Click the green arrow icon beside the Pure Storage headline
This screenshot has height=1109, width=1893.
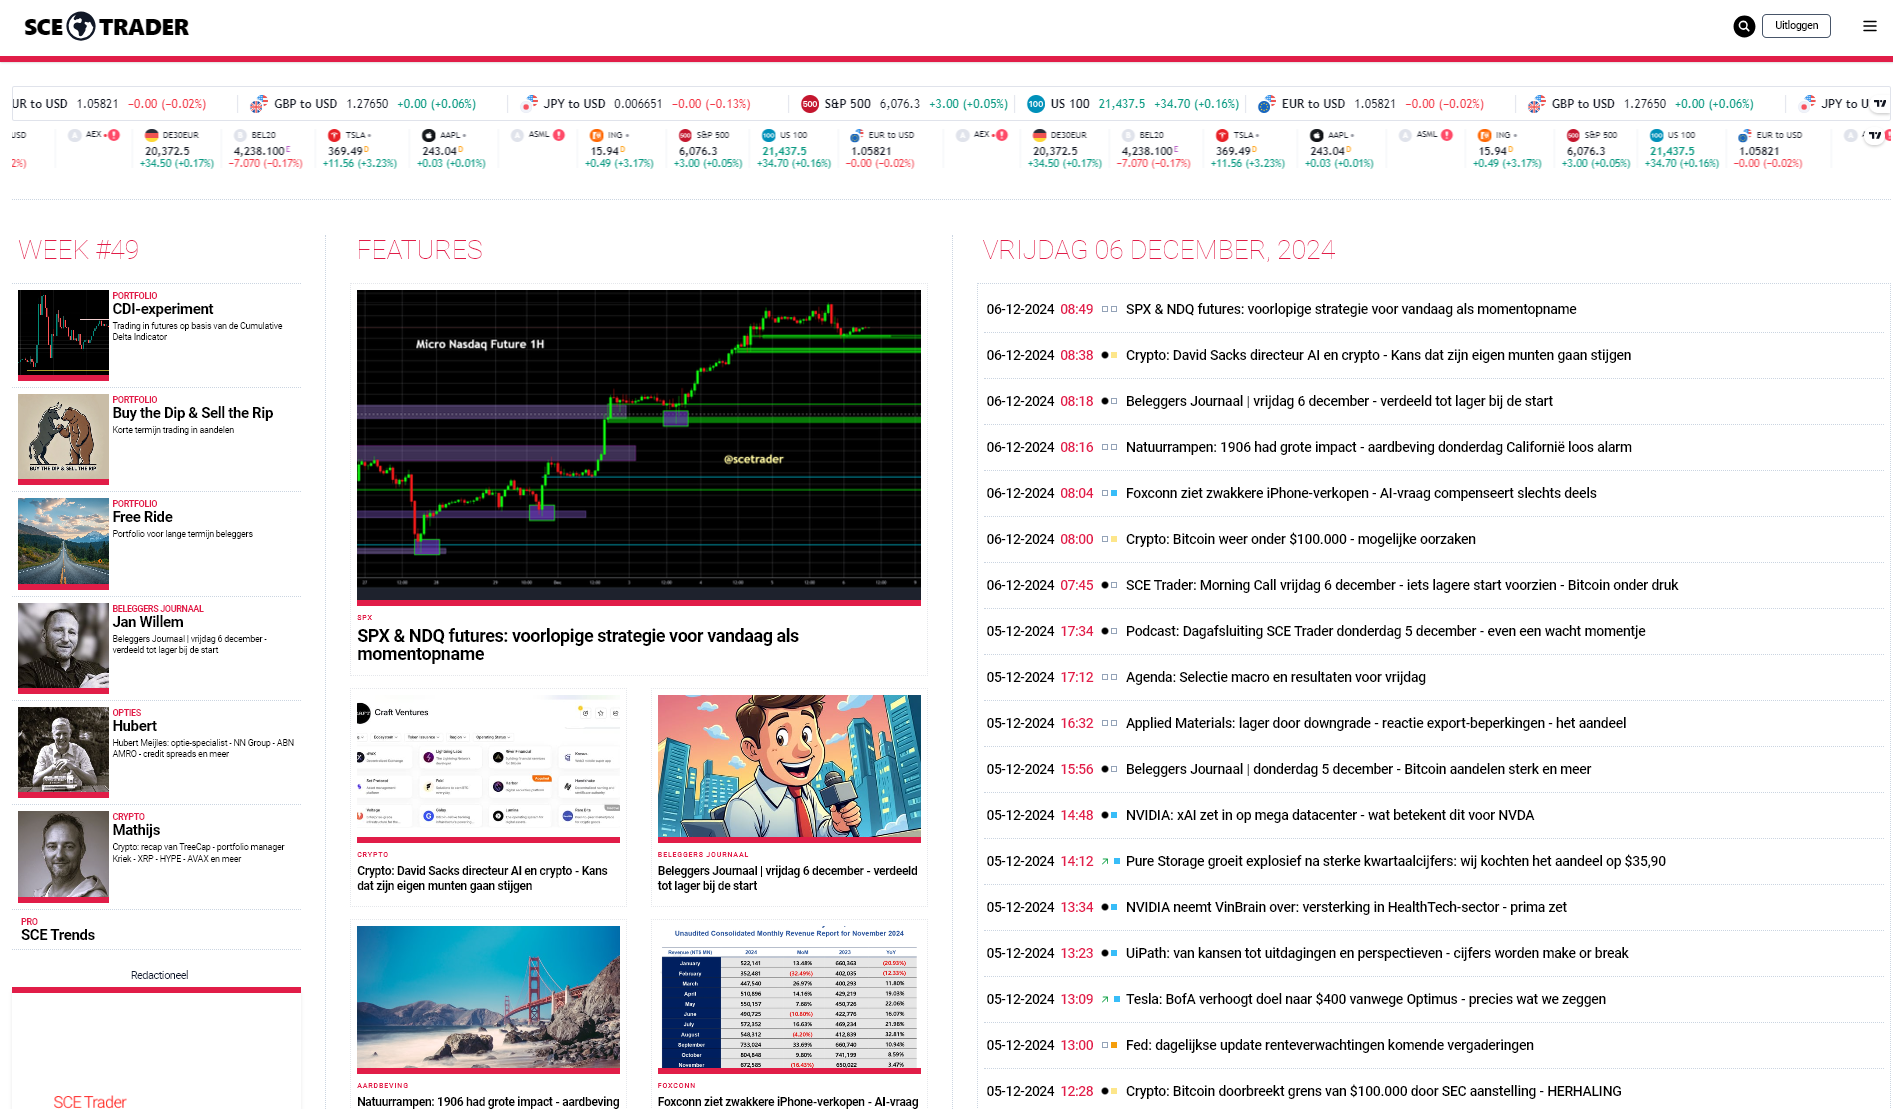1105,861
